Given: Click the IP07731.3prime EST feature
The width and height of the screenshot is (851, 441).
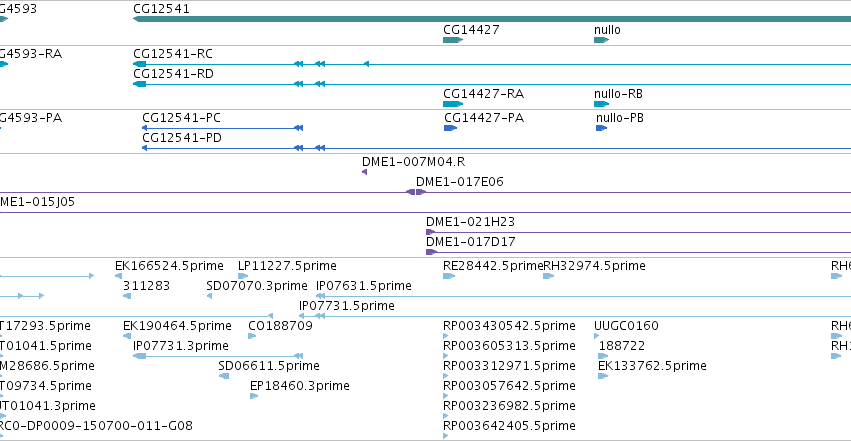Looking at the screenshot, I should [x=218, y=356].
